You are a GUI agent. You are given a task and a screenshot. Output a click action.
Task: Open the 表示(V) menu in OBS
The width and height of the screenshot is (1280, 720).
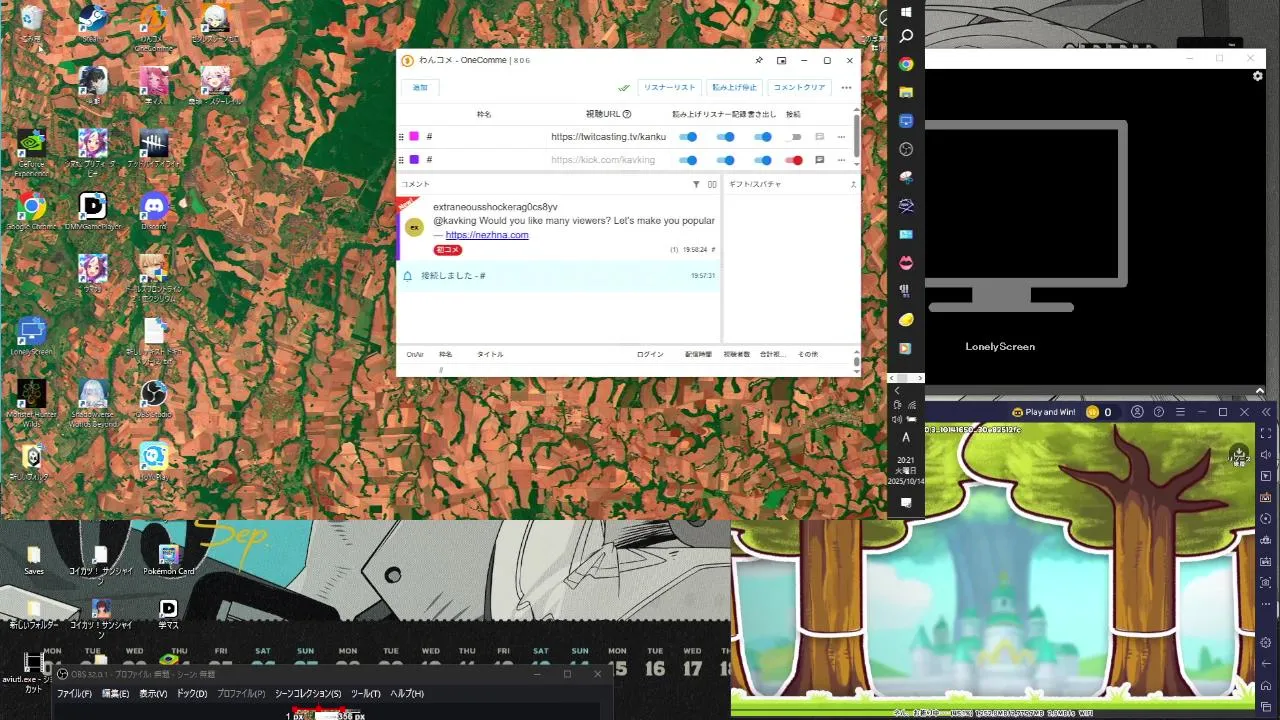(153, 693)
